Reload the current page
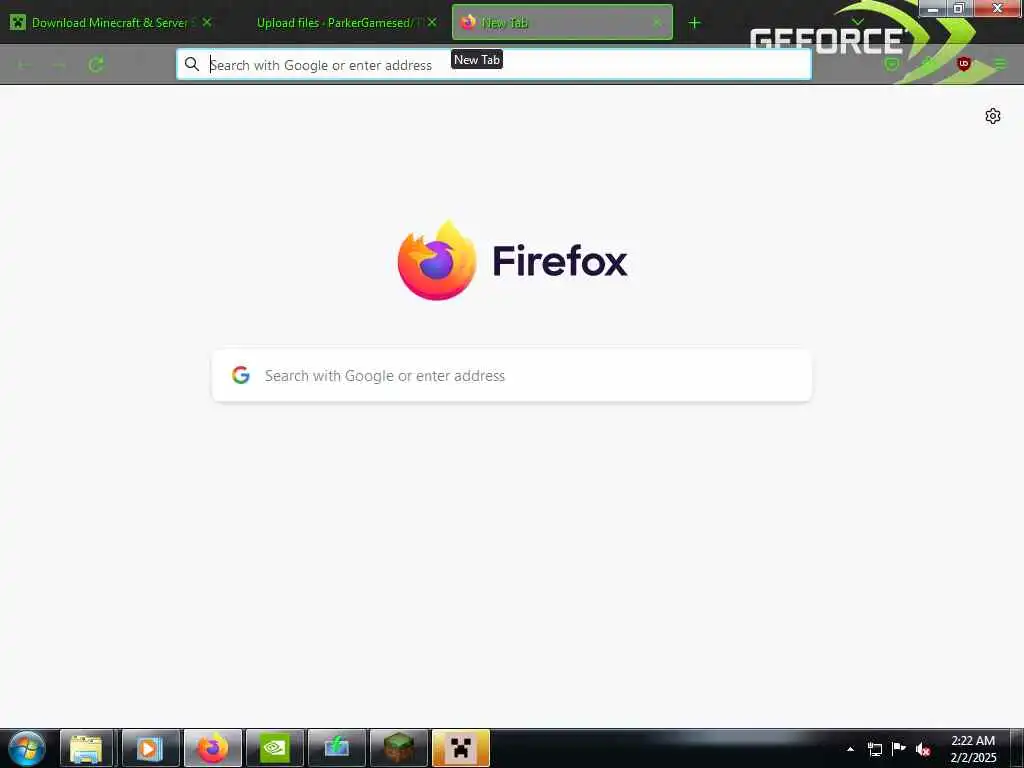 [96, 65]
